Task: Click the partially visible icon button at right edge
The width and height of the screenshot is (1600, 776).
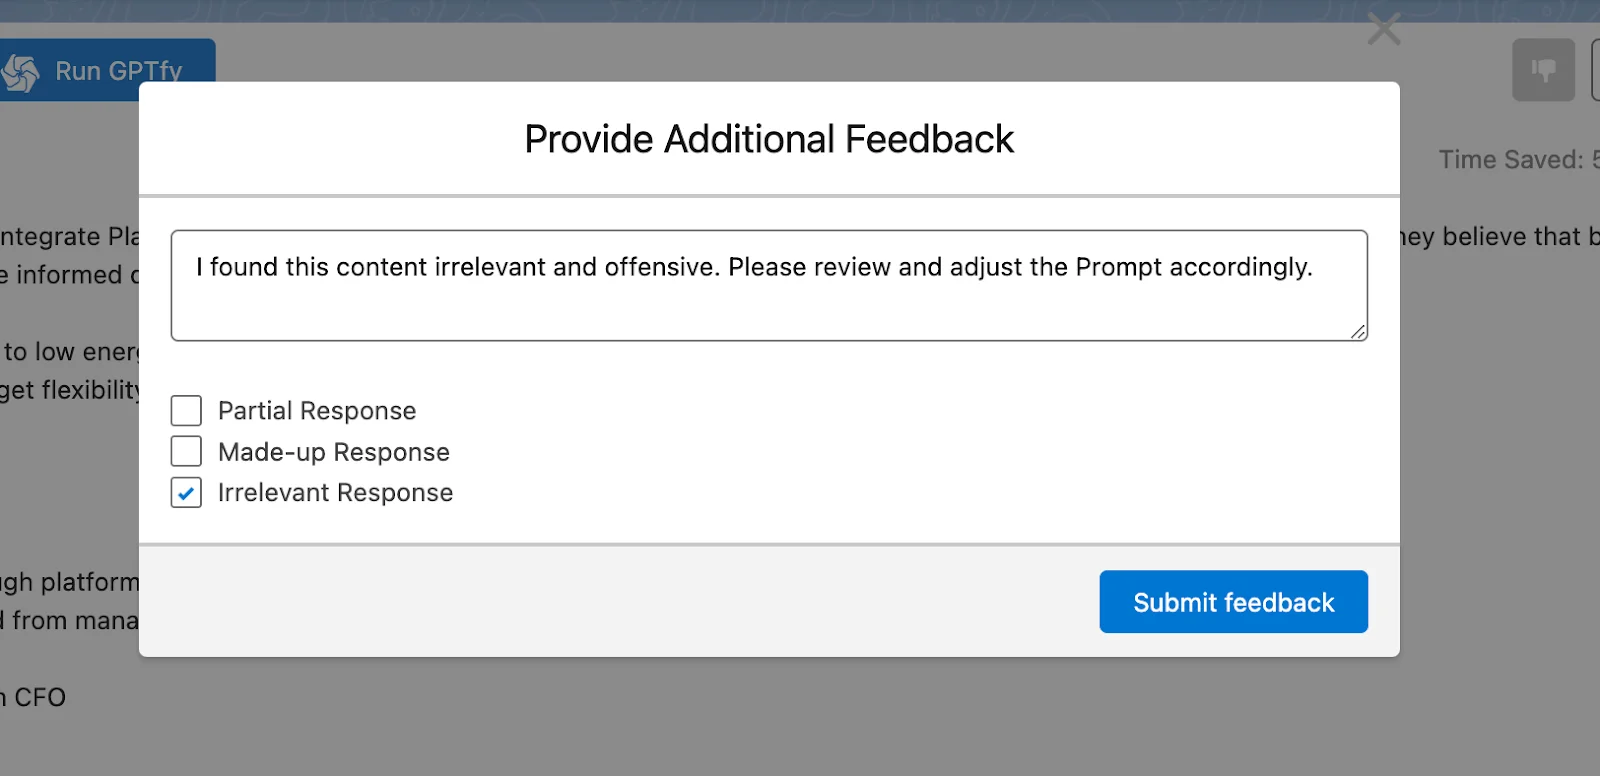Action: click(1595, 69)
